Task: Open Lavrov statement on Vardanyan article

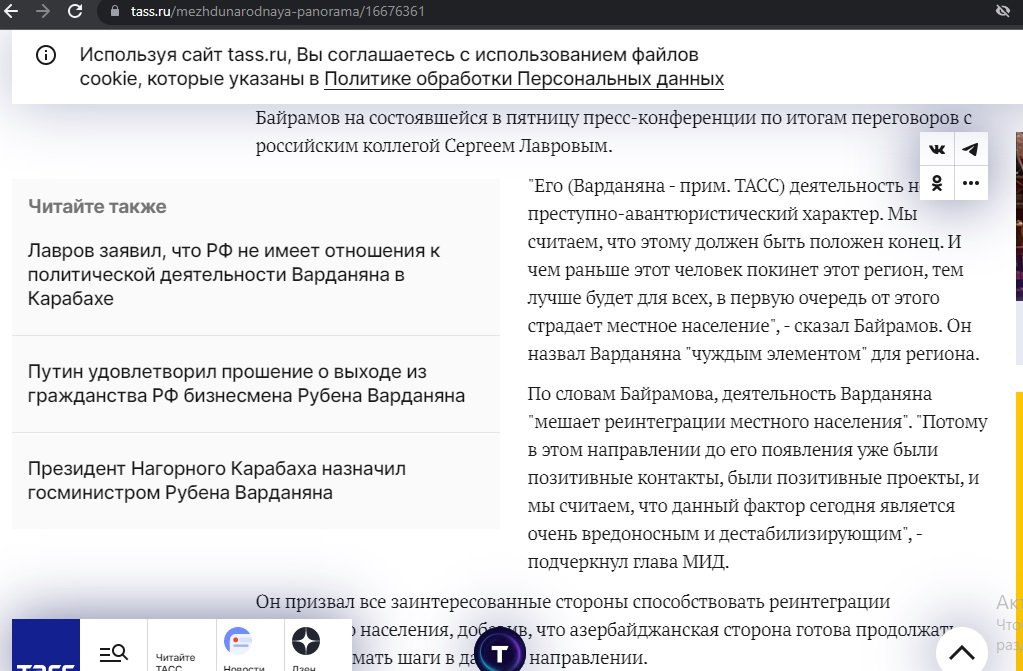Action: [234, 274]
